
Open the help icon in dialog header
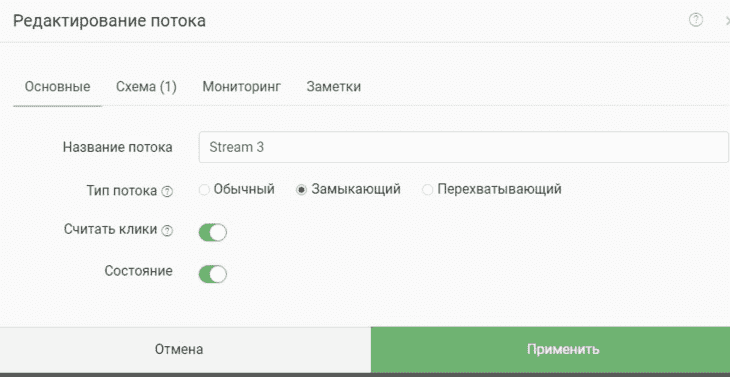coord(696,20)
